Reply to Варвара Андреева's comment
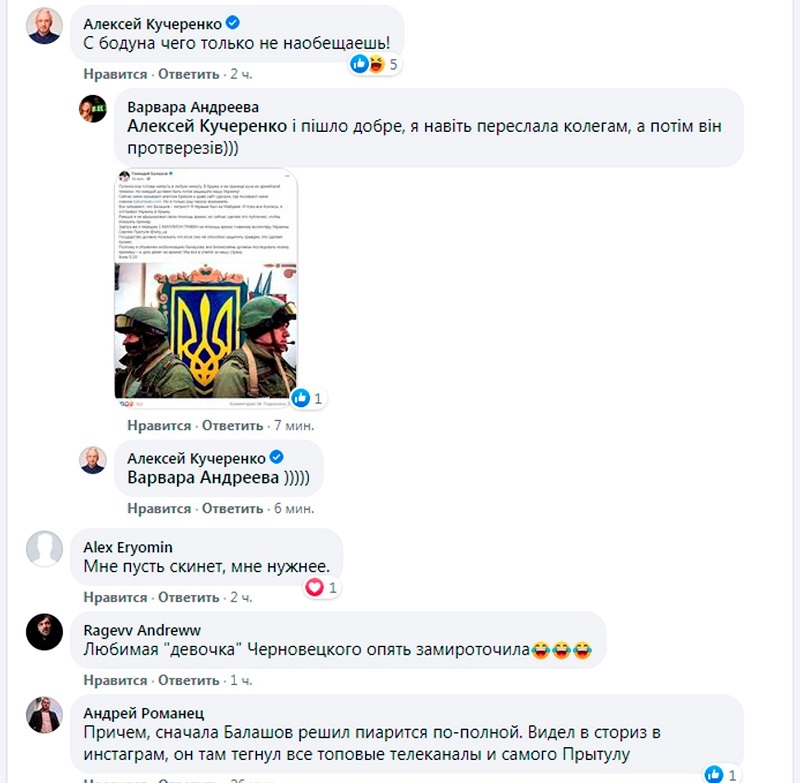Image resolution: width=800 pixels, height=783 pixels. click(233, 425)
